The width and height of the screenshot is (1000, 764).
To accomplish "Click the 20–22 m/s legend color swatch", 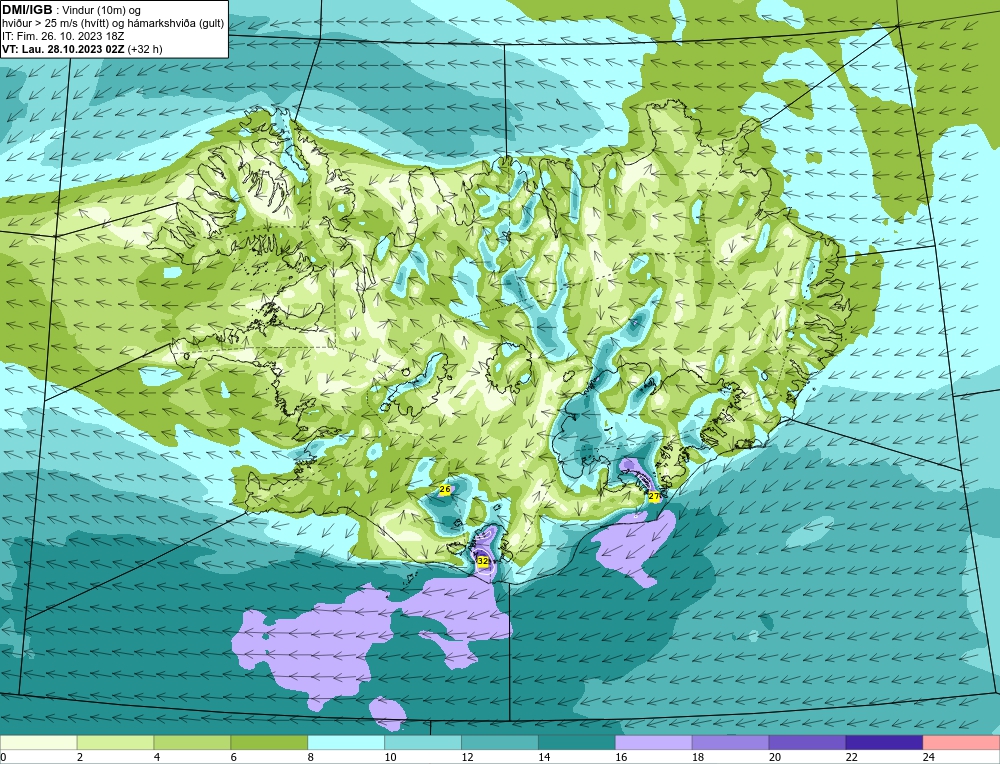I will [807, 743].
